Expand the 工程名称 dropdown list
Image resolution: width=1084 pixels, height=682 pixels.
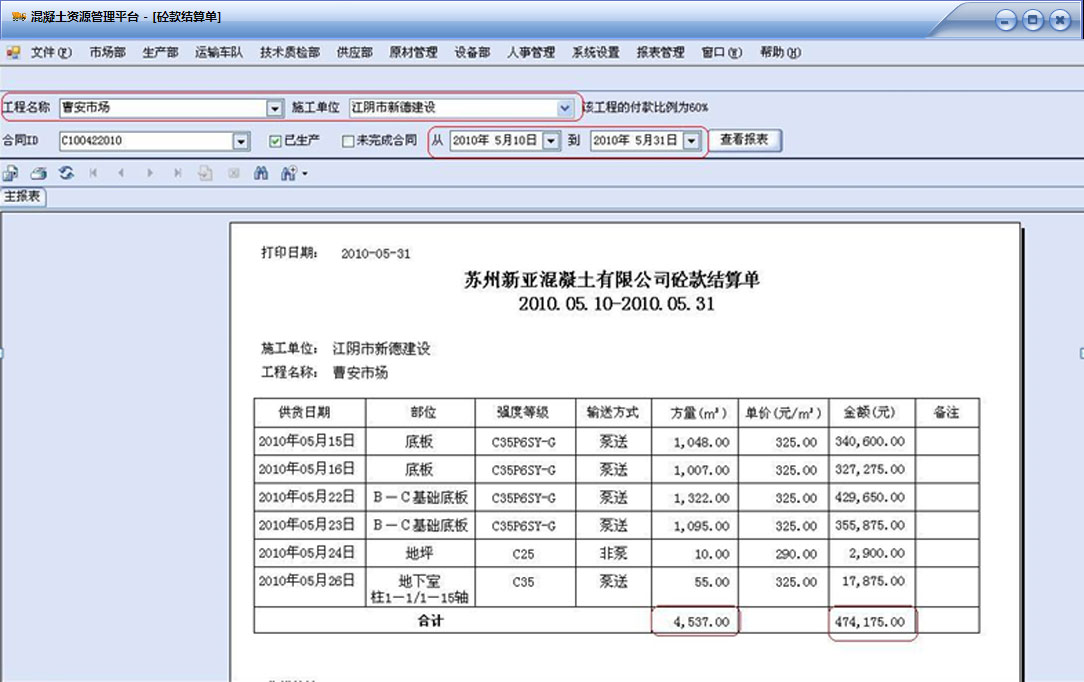click(275, 107)
